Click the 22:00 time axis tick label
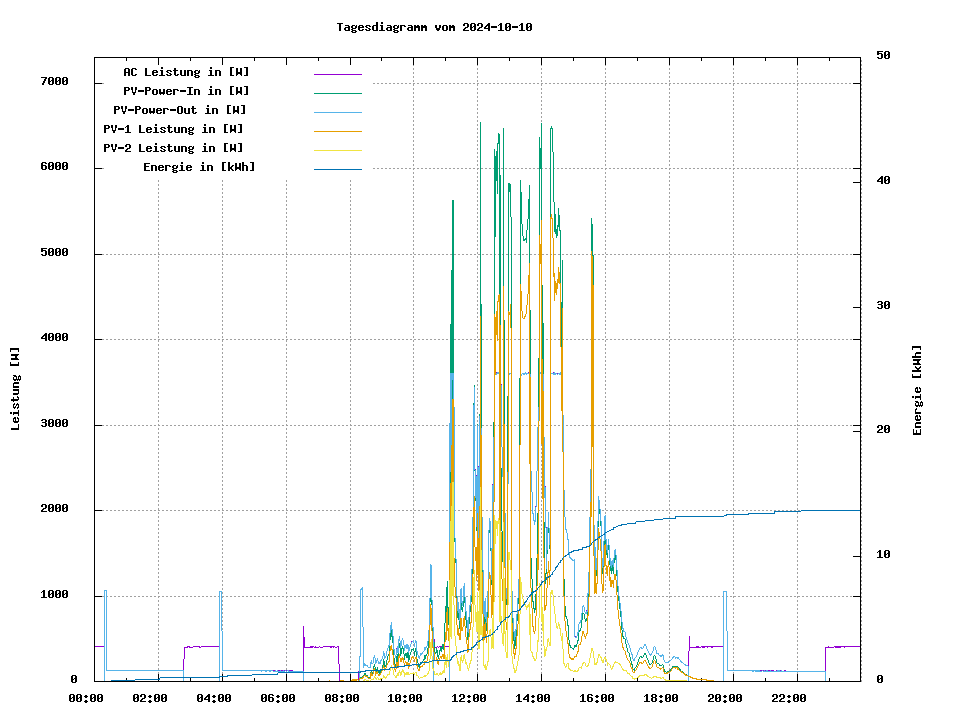The image size is (960, 720). 789,698
